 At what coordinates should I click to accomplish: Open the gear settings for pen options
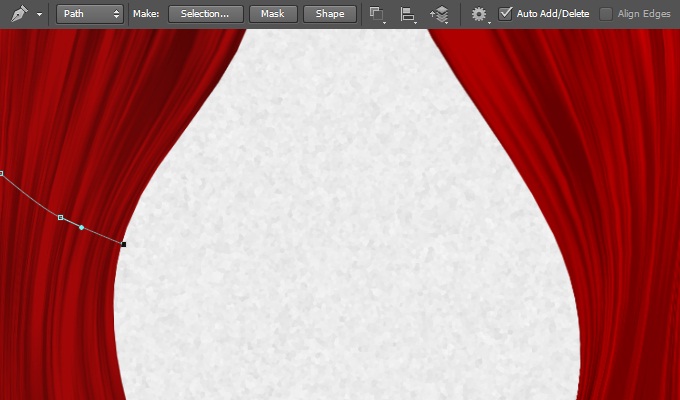point(479,14)
